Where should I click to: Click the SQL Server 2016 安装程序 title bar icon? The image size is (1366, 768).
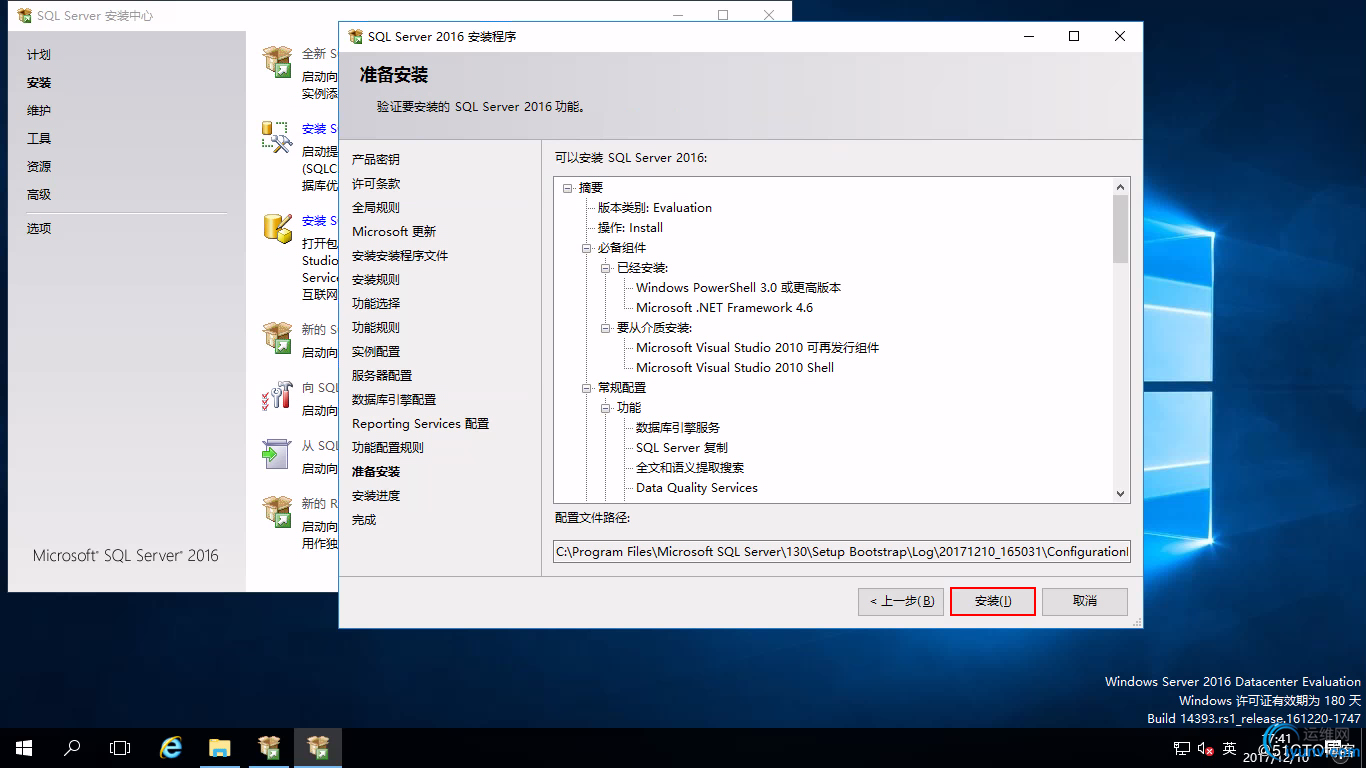tap(356, 36)
